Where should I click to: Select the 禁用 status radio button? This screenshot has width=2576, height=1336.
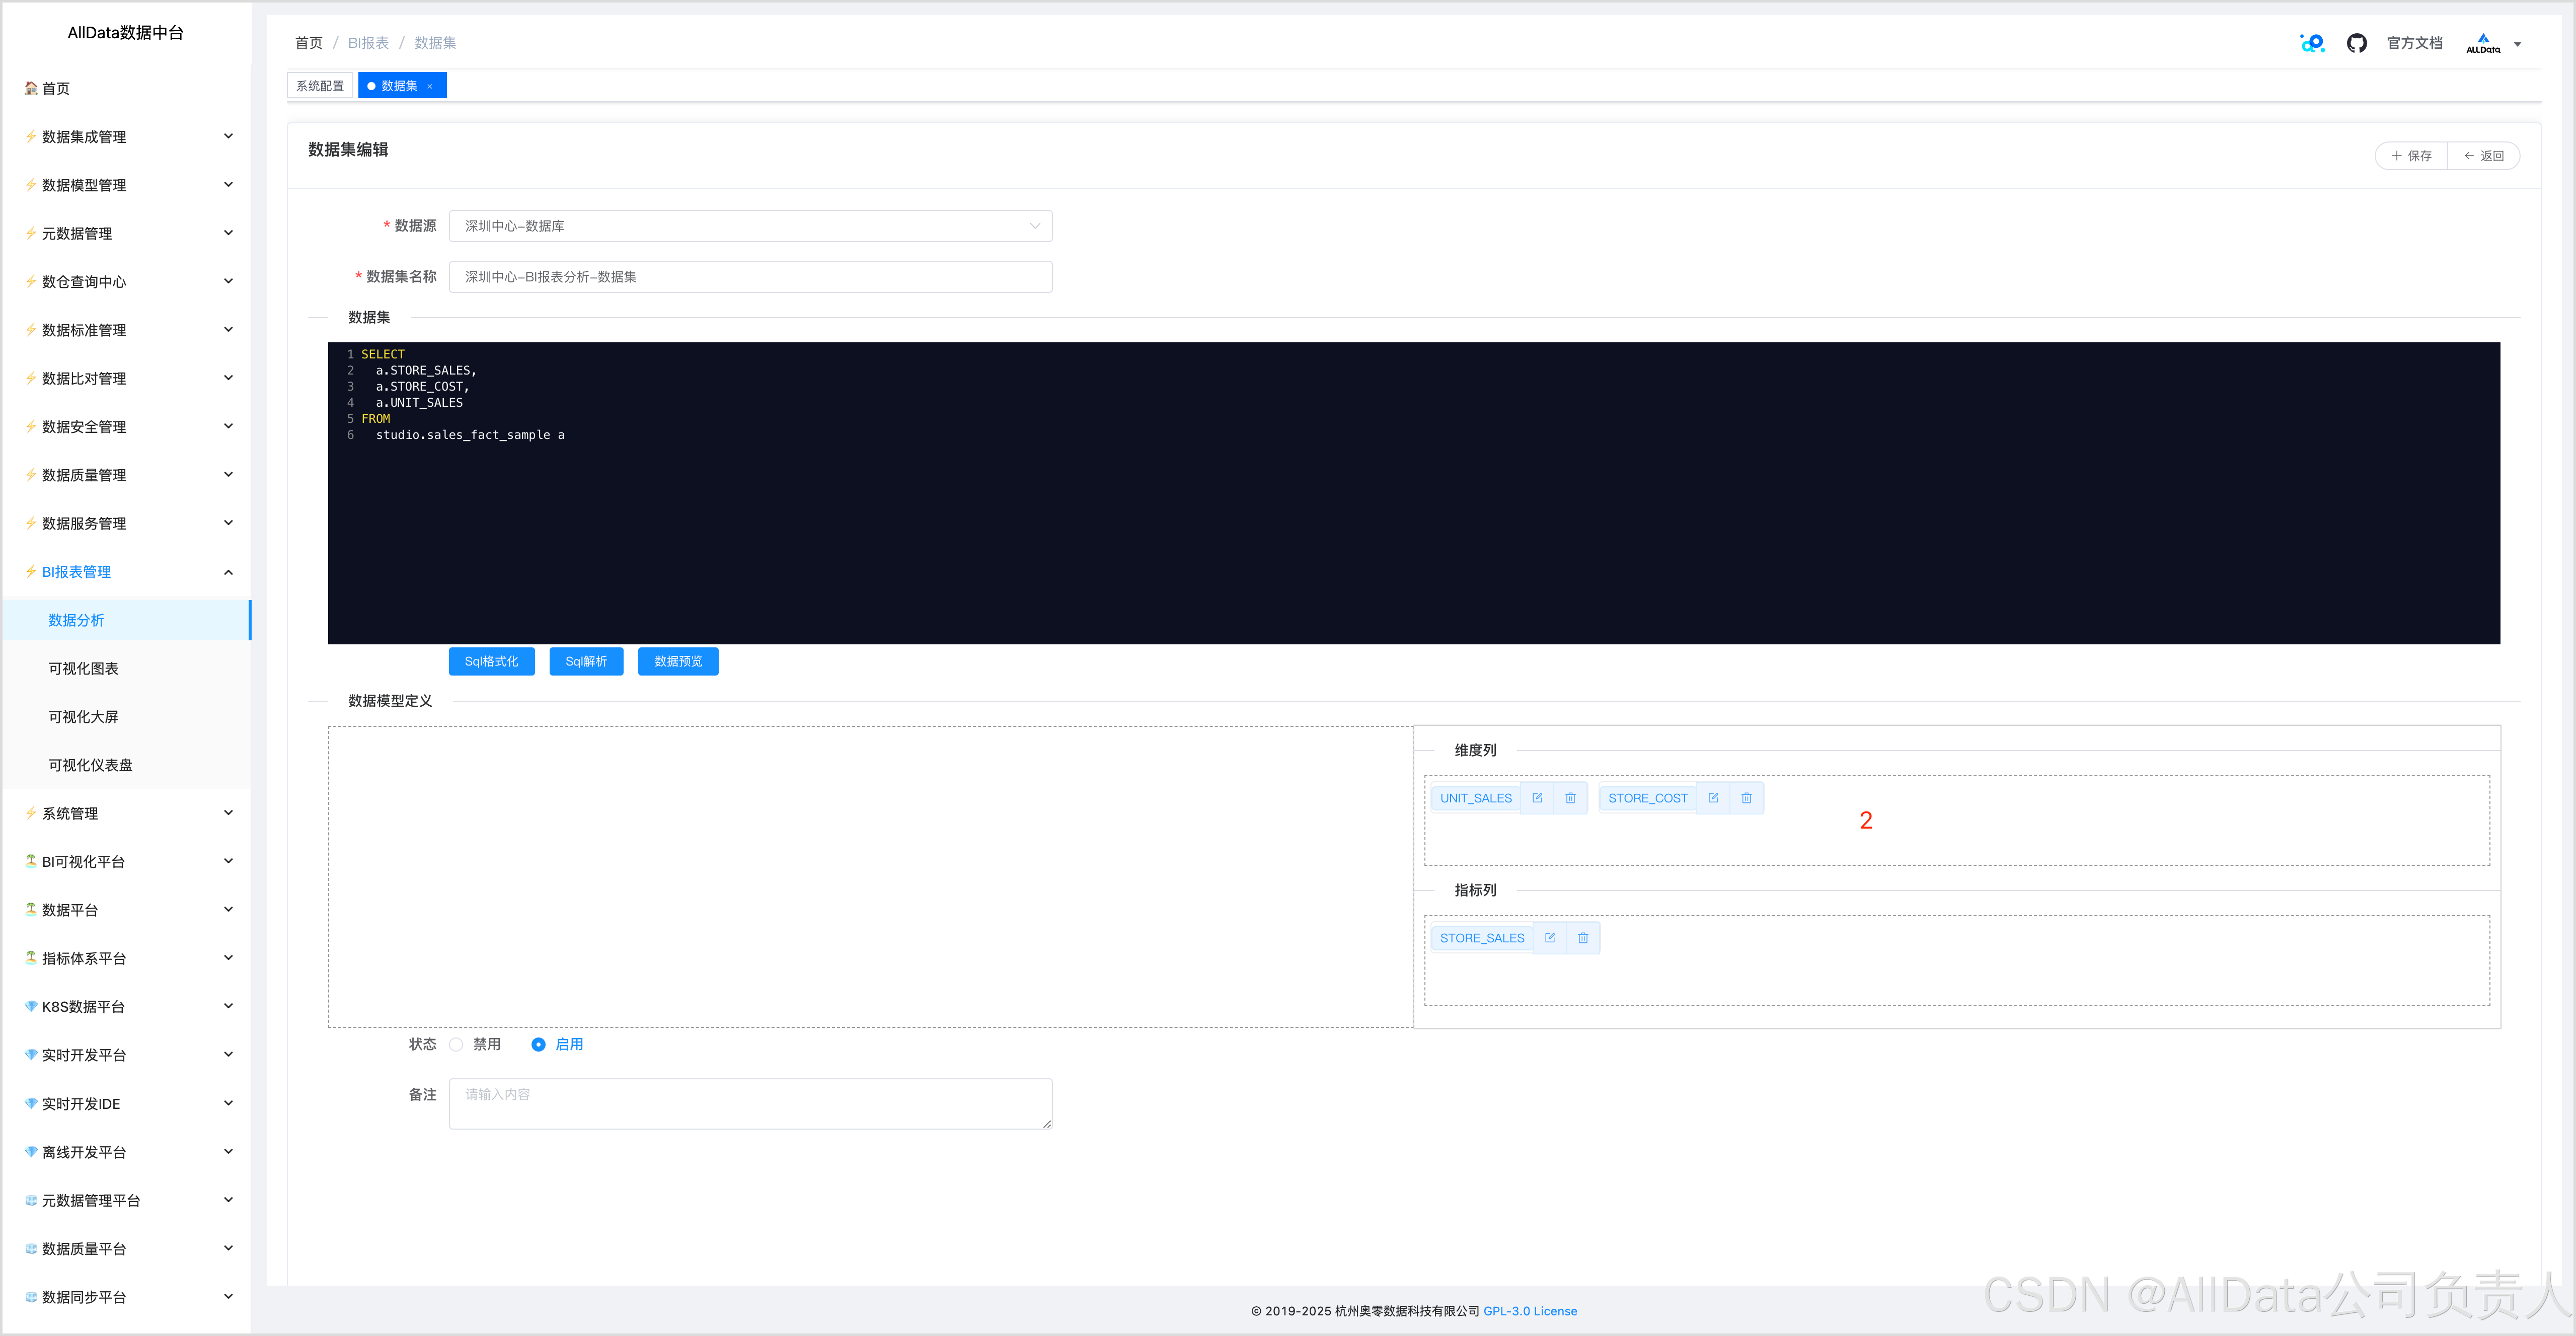(x=457, y=1044)
